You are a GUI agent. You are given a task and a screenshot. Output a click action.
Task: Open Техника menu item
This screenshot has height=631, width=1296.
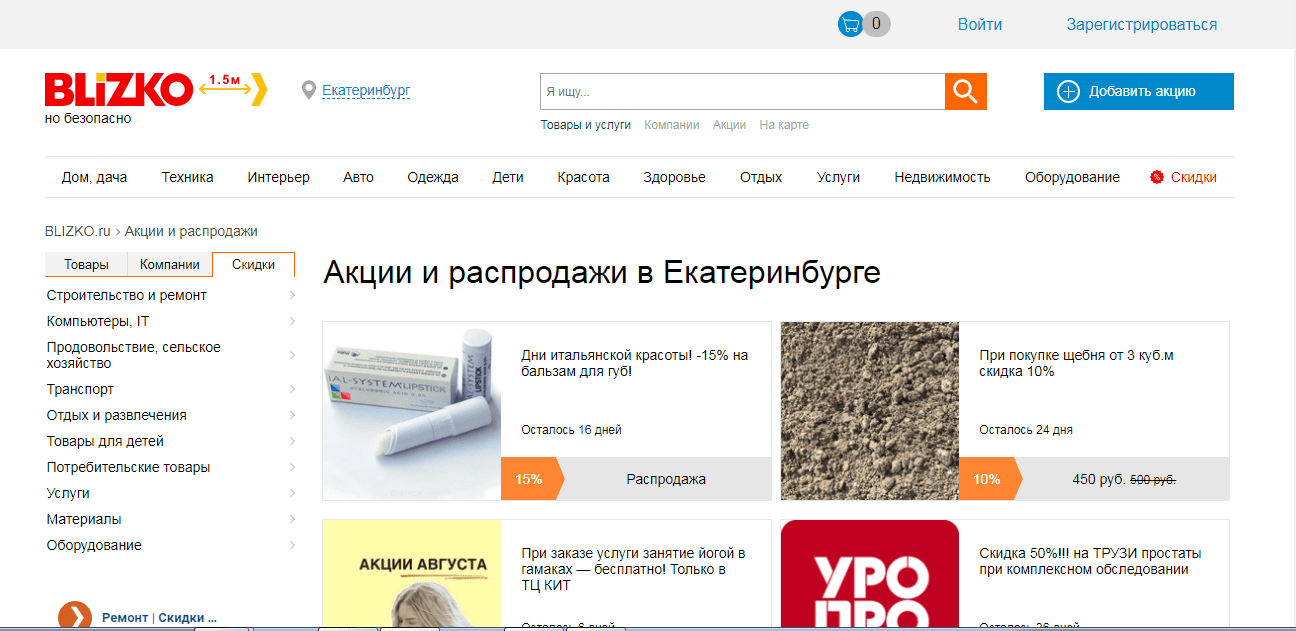click(x=188, y=177)
